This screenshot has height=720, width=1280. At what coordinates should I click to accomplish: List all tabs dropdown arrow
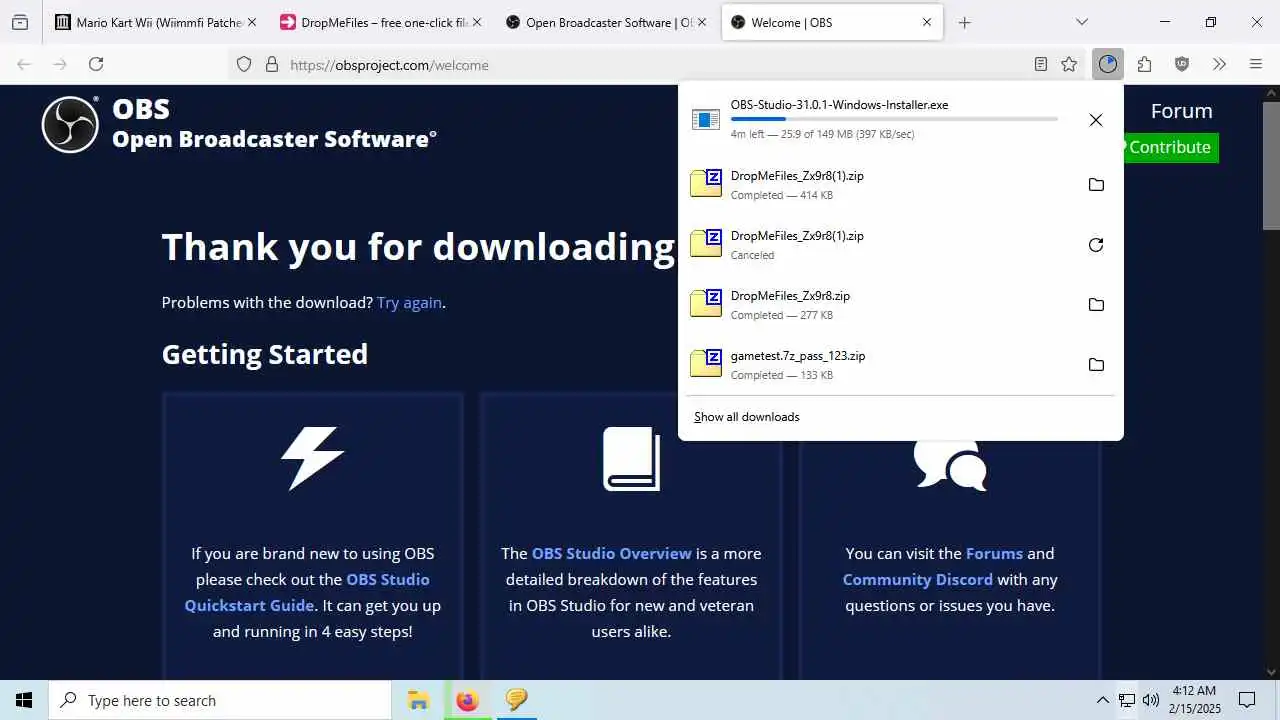coord(1081,22)
